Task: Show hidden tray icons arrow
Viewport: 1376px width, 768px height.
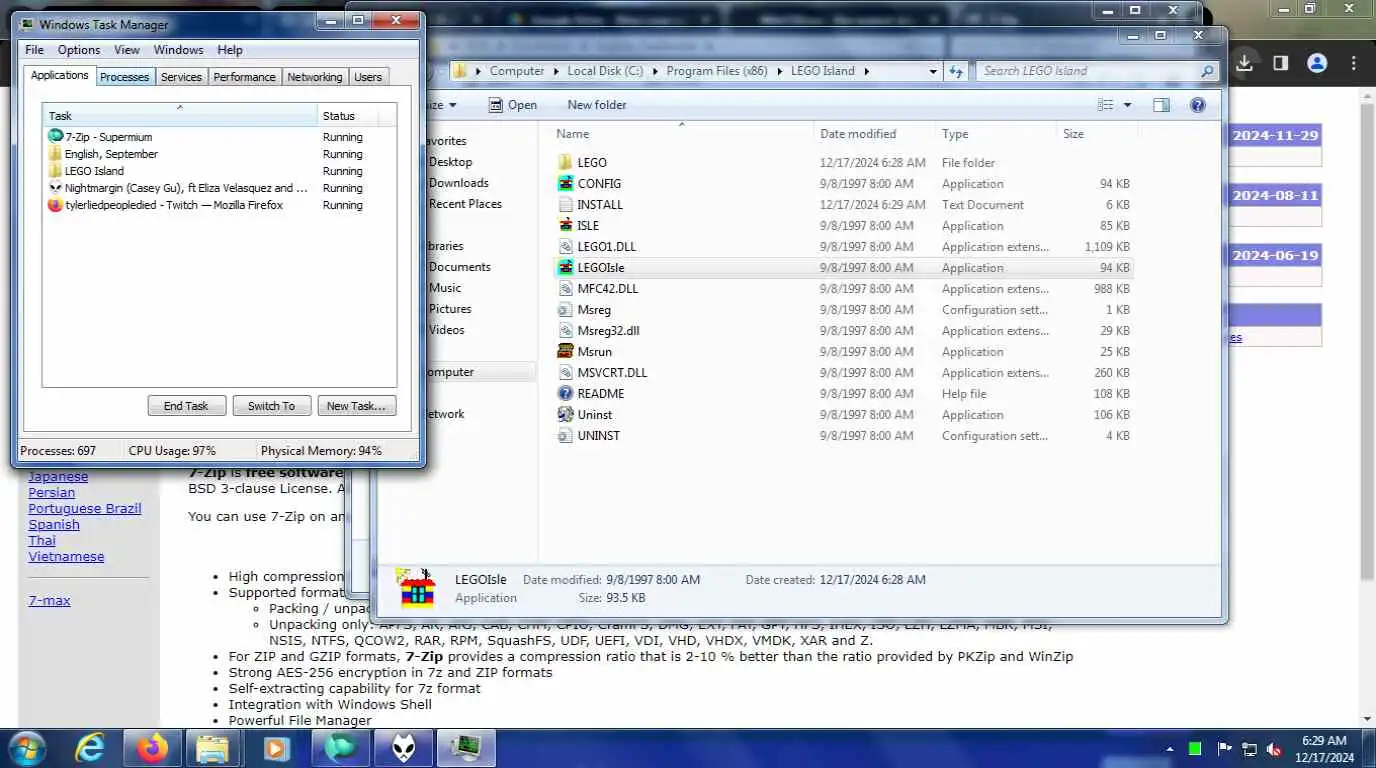Action: [x=1170, y=749]
